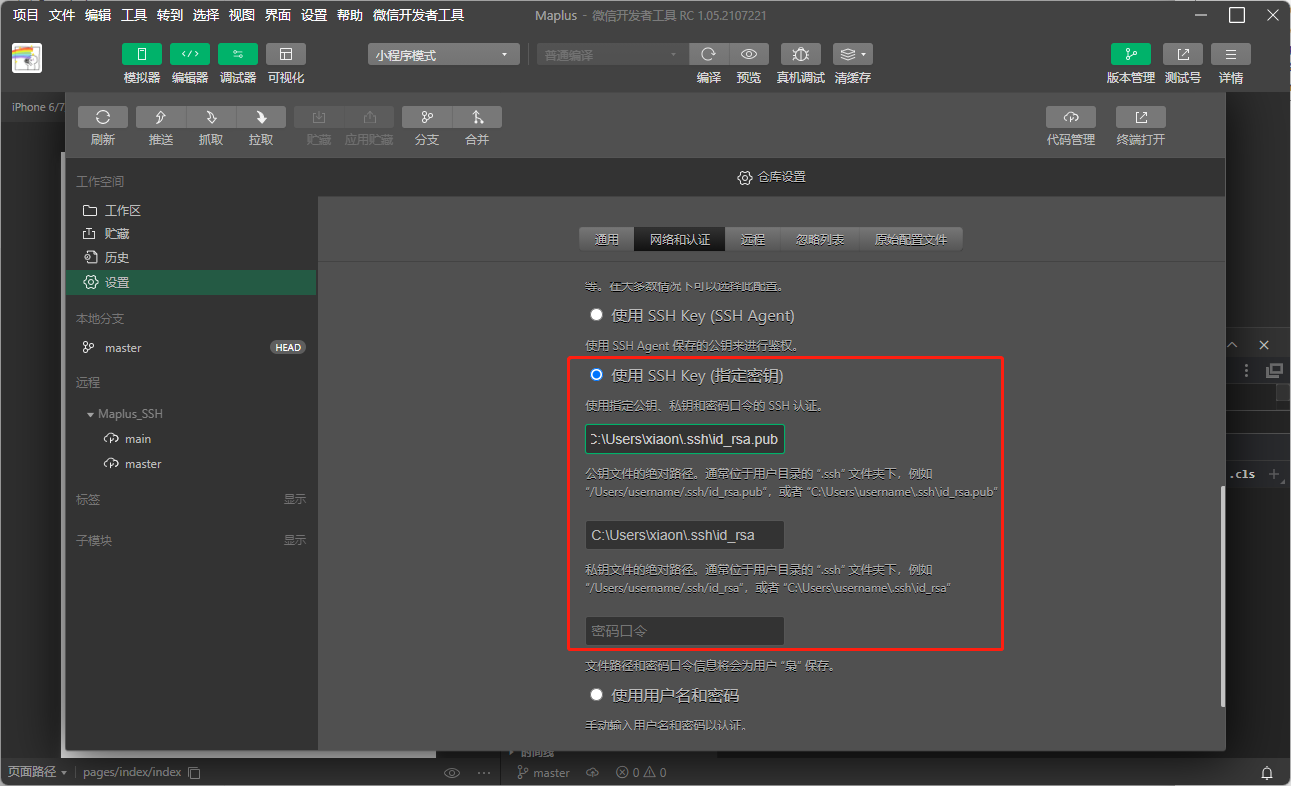
Task: Open the 可视化 visual layout button
Action: (x=286, y=54)
